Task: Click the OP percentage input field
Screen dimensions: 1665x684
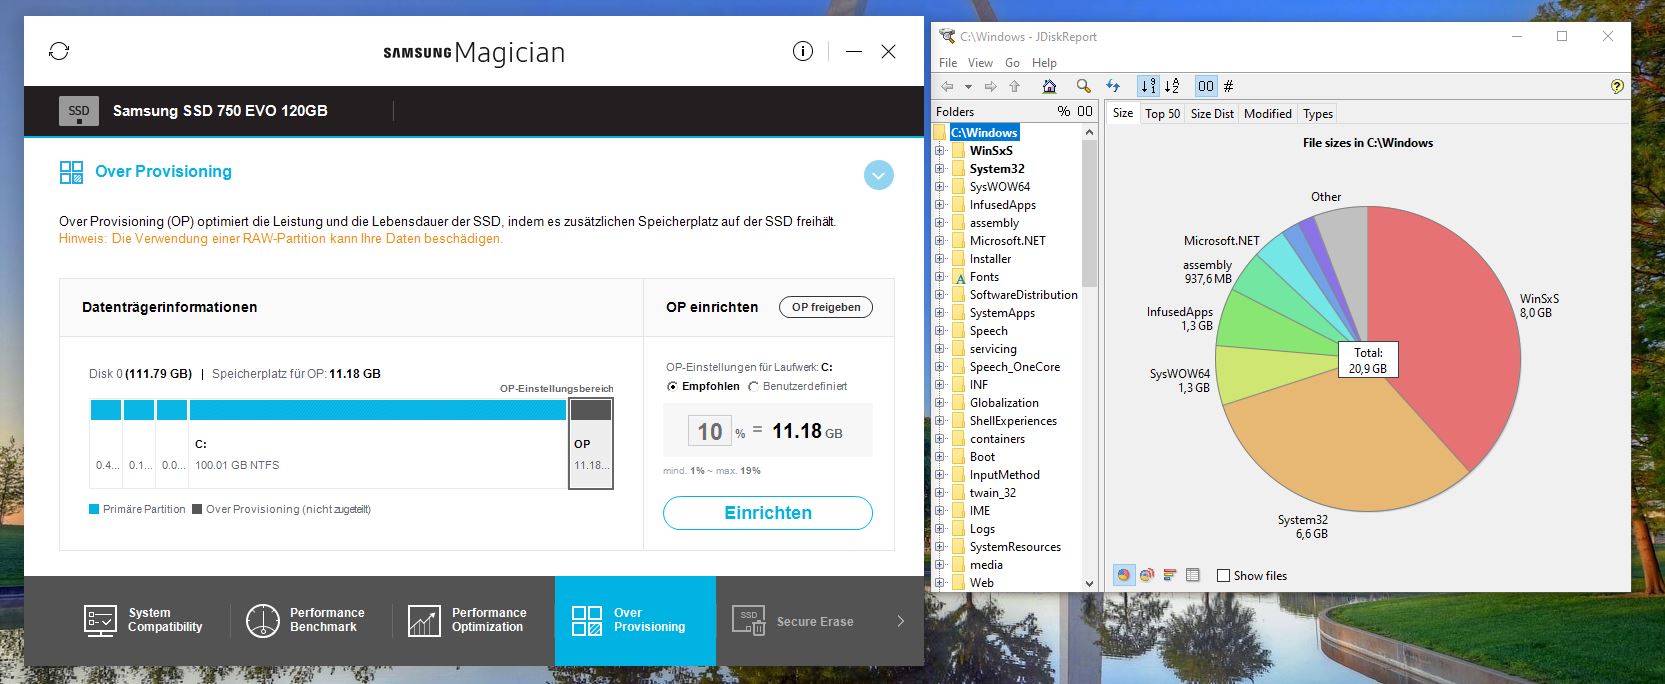Action: tap(709, 431)
